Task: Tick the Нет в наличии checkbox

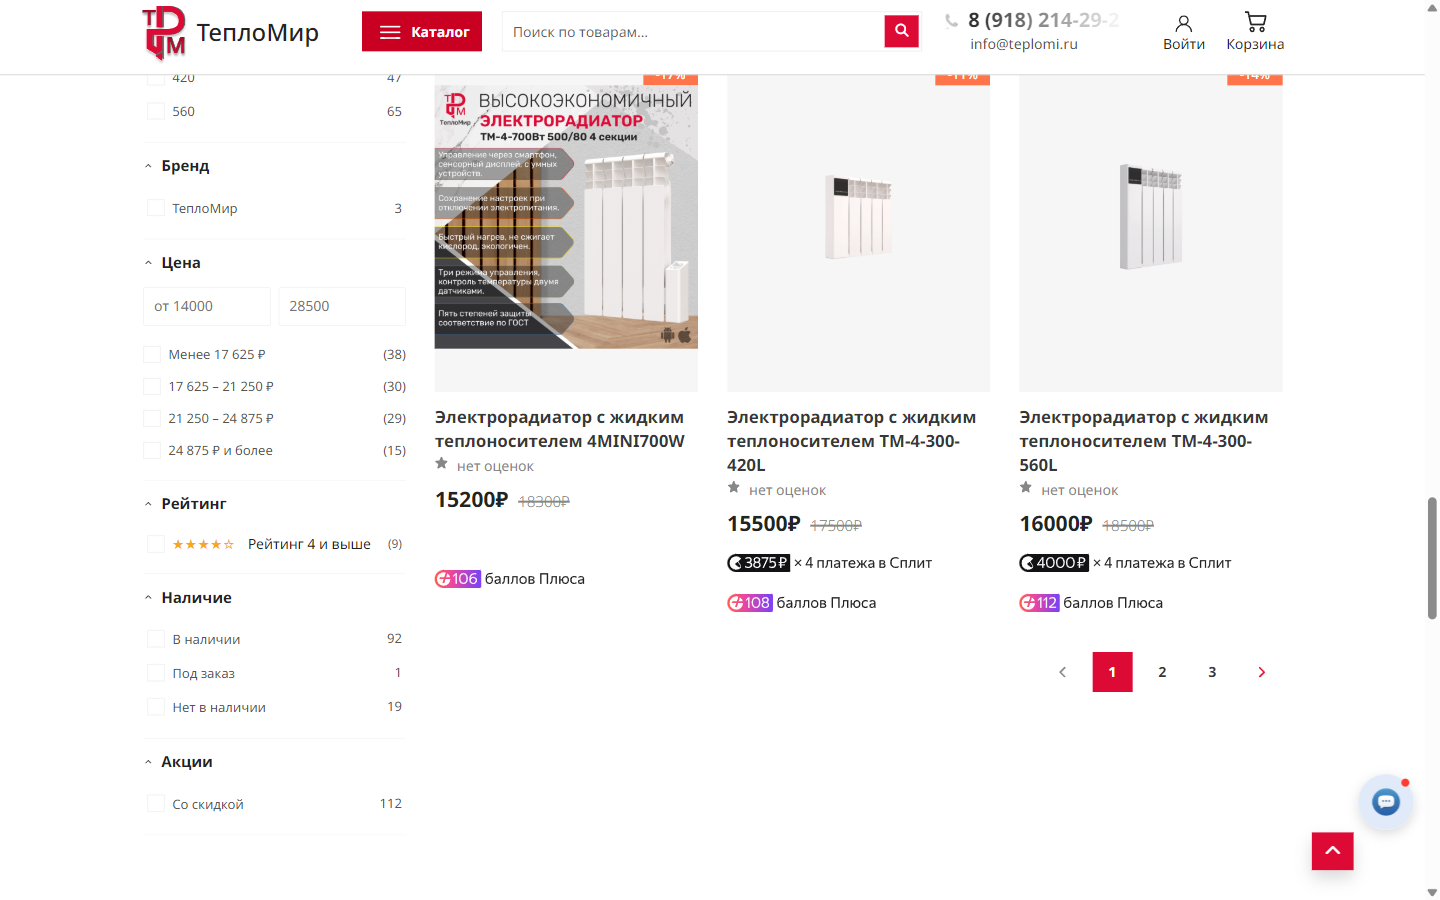Action: coord(156,707)
